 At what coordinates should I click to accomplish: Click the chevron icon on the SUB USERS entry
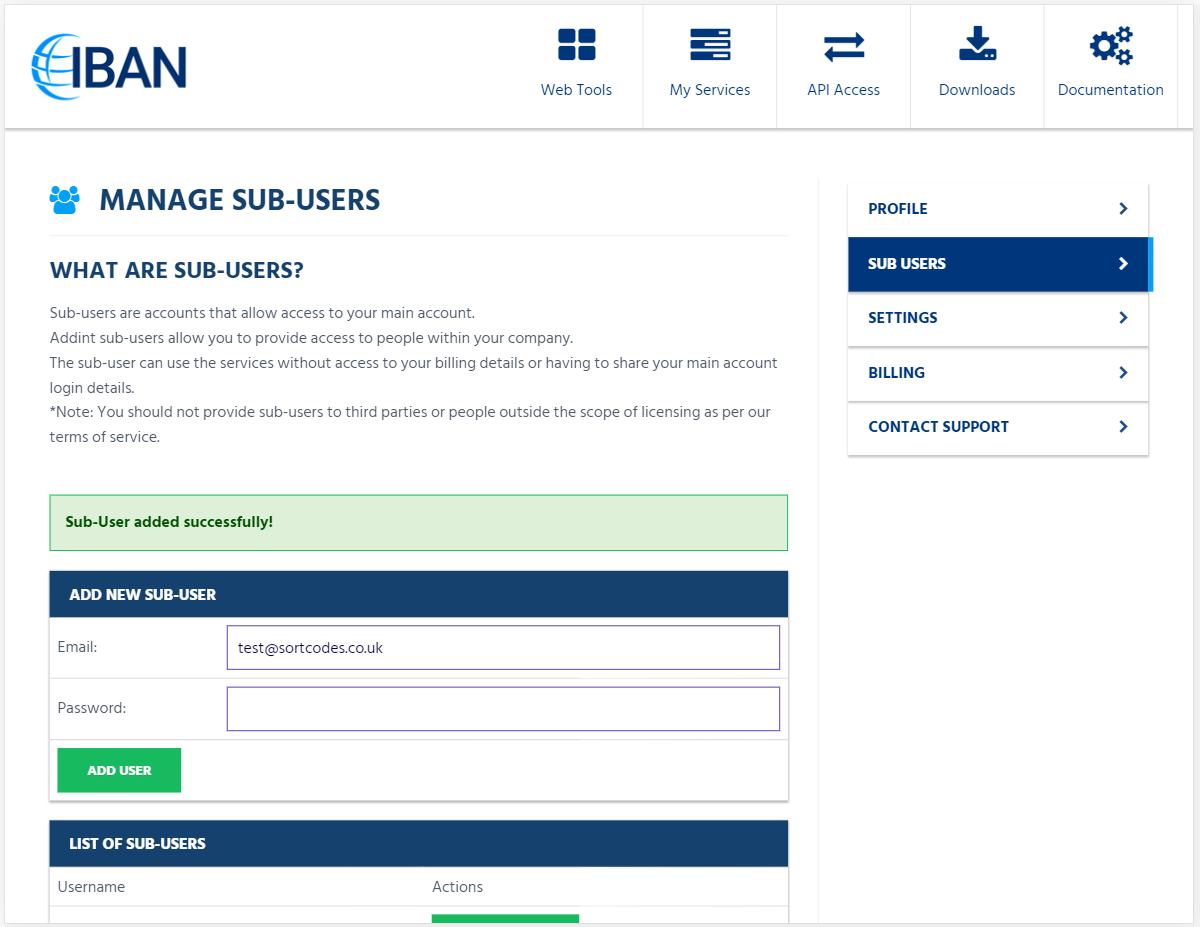pyautogui.click(x=1122, y=264)
